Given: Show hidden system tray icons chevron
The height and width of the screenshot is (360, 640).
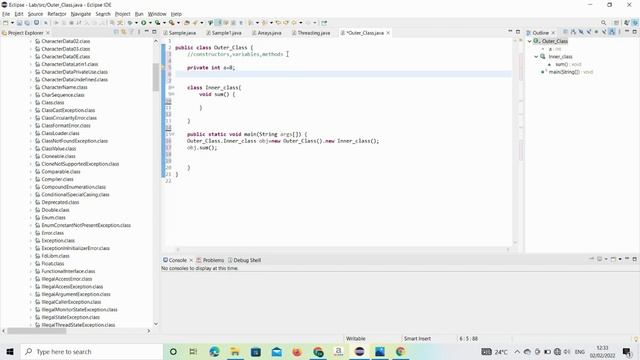Looking at the screenshot, I should 517,351.
